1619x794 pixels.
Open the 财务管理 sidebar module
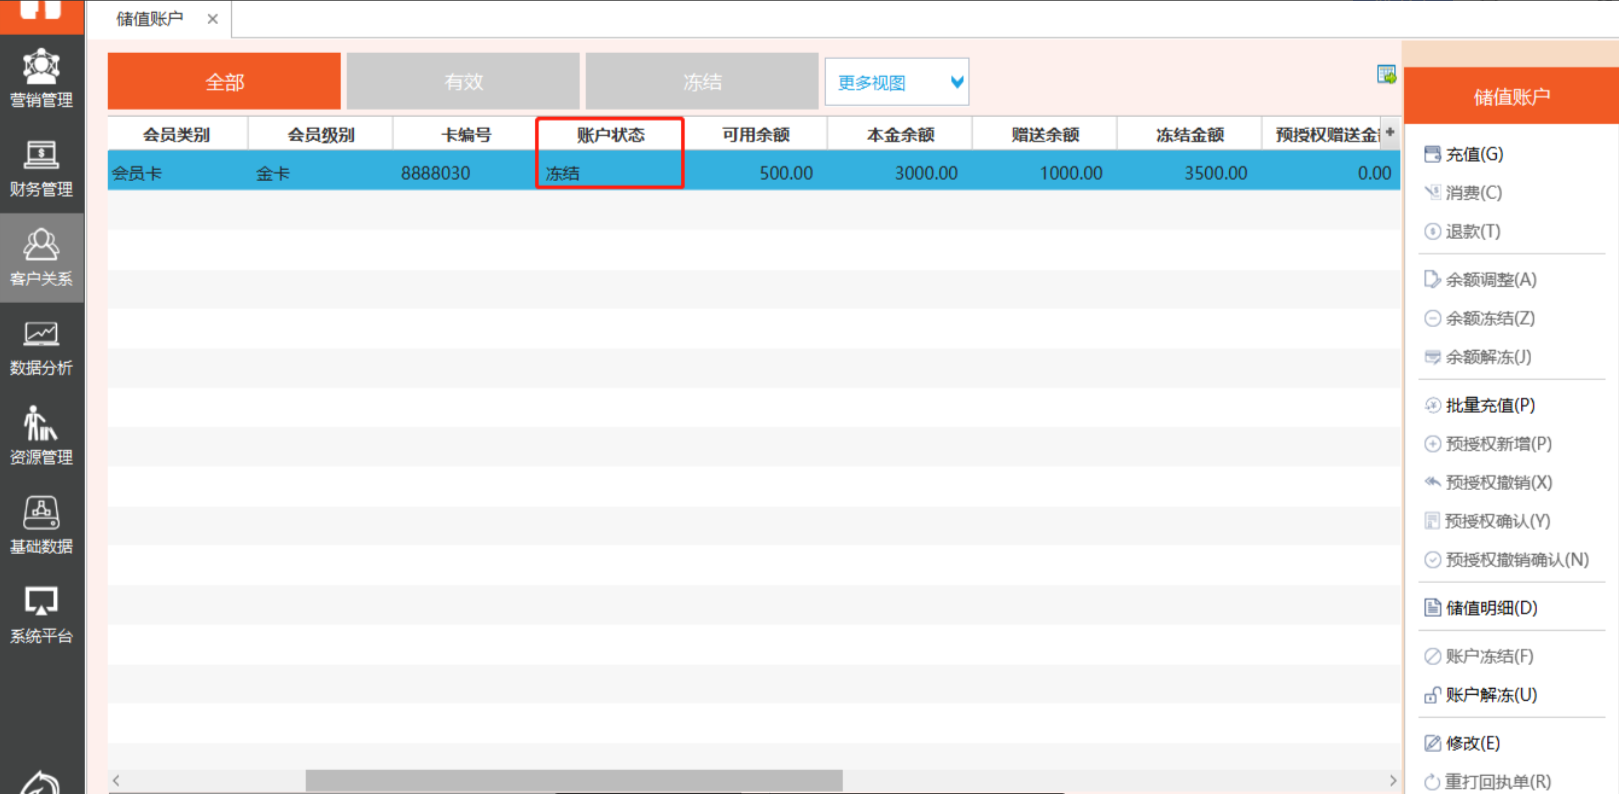(x=41, y=168)
